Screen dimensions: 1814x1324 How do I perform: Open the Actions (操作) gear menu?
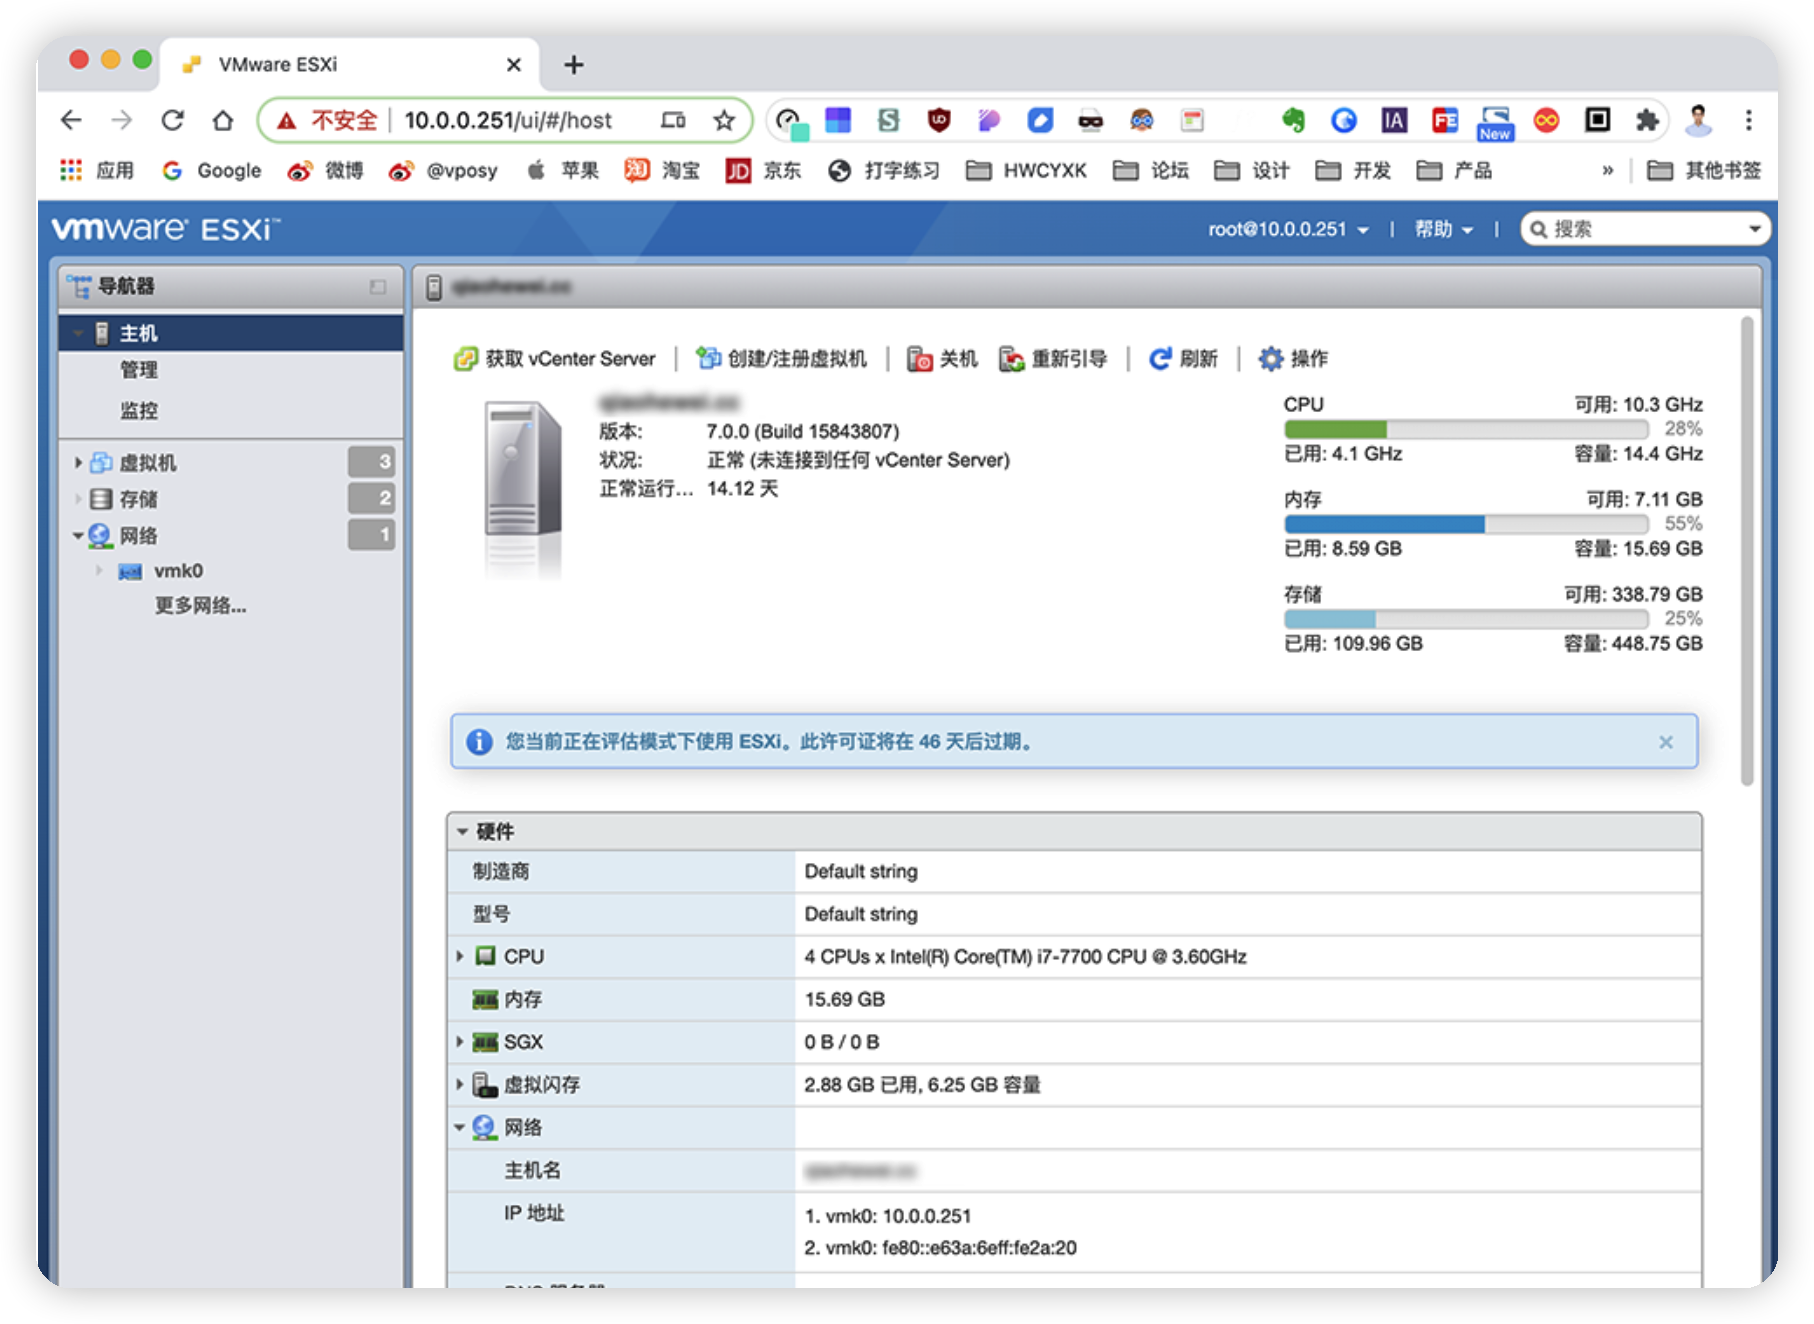click(x=1293, y=359)
